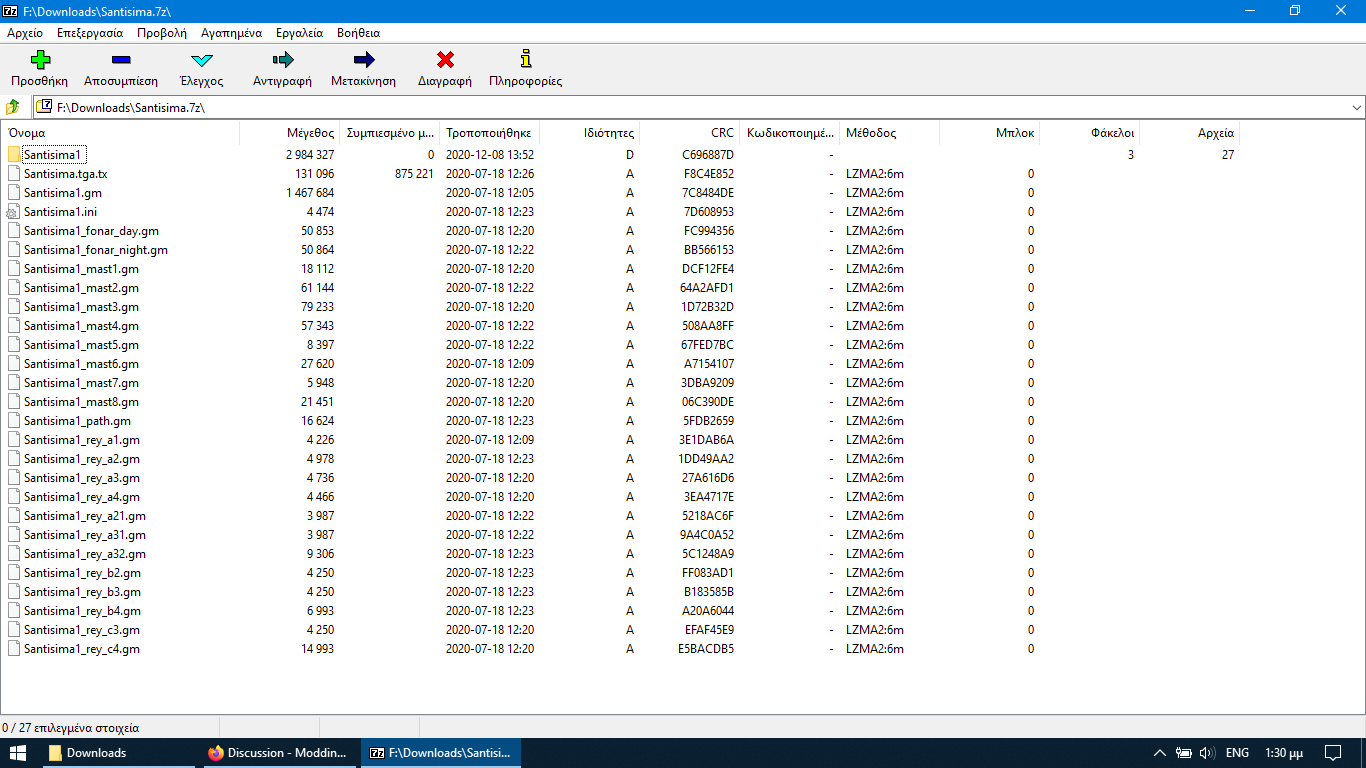This screenshot has height=768, width=1366.
Task: Select Santisima1_mast5.gm file
Action: [81, 345]
